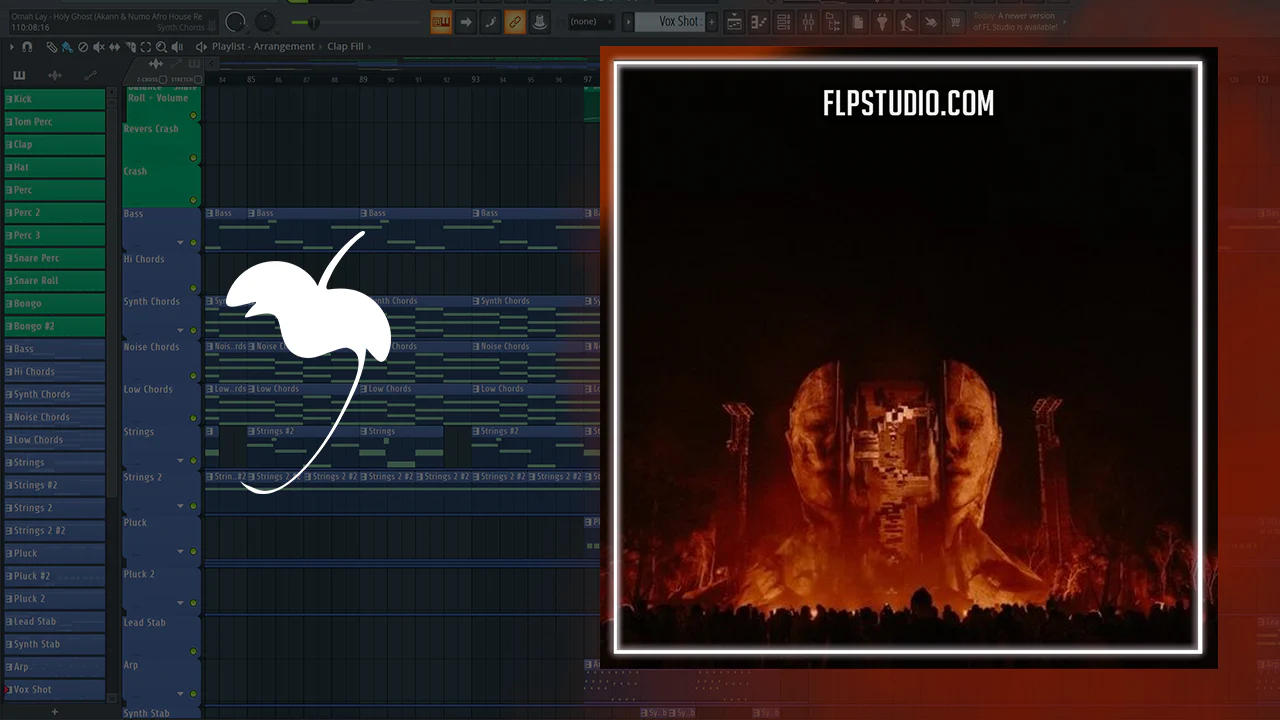Mute the Pluck track green dot
1280x720 pixels.
point(193,551)
